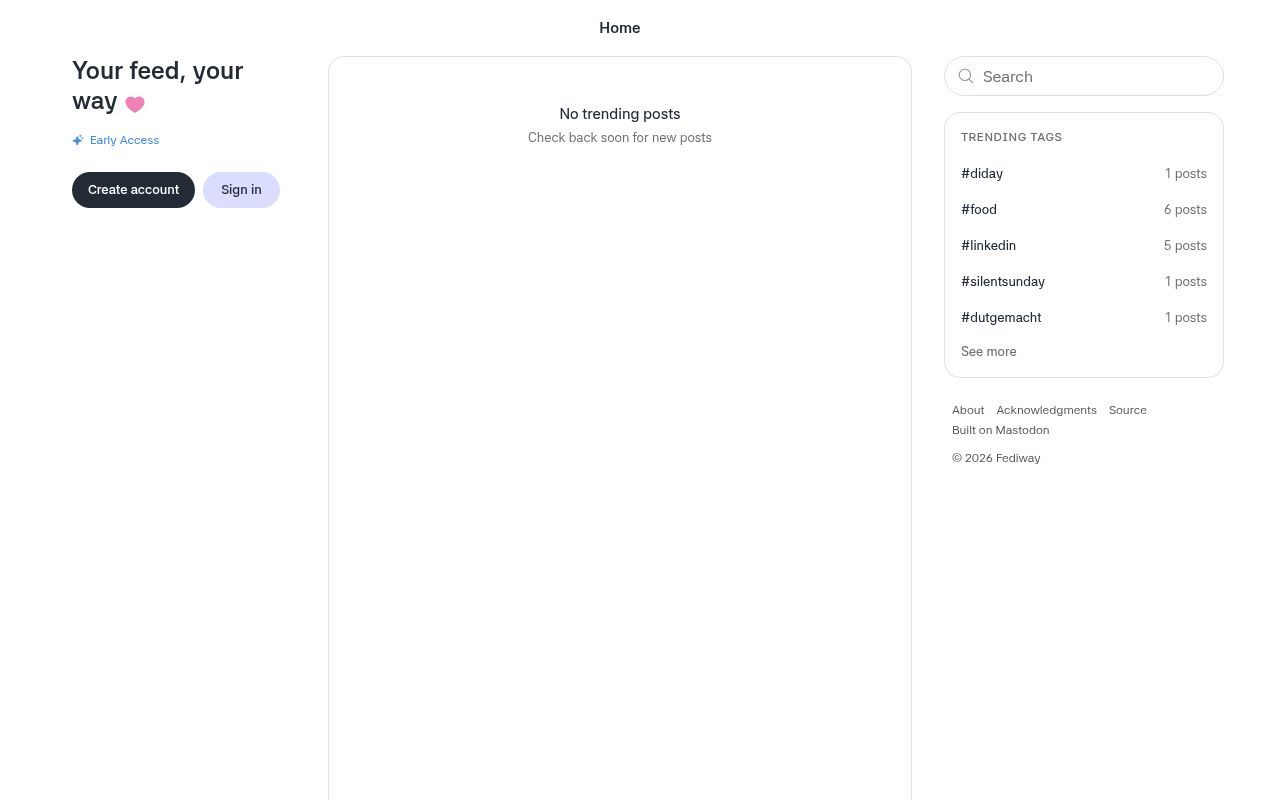Click the Sign in button
1280x800 pixels.
241,190
